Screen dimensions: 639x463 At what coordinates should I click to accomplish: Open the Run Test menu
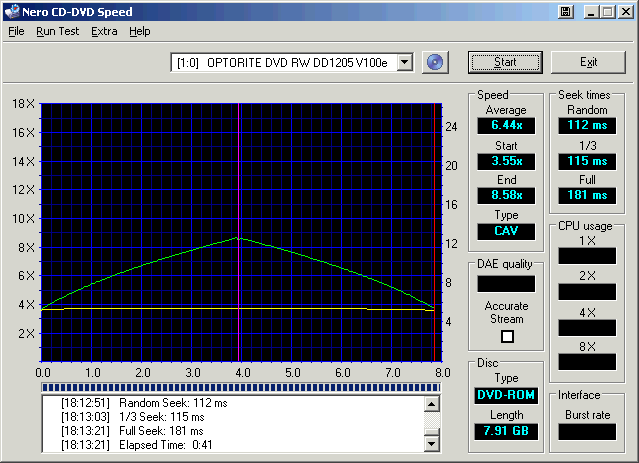(x=57, y=31)
